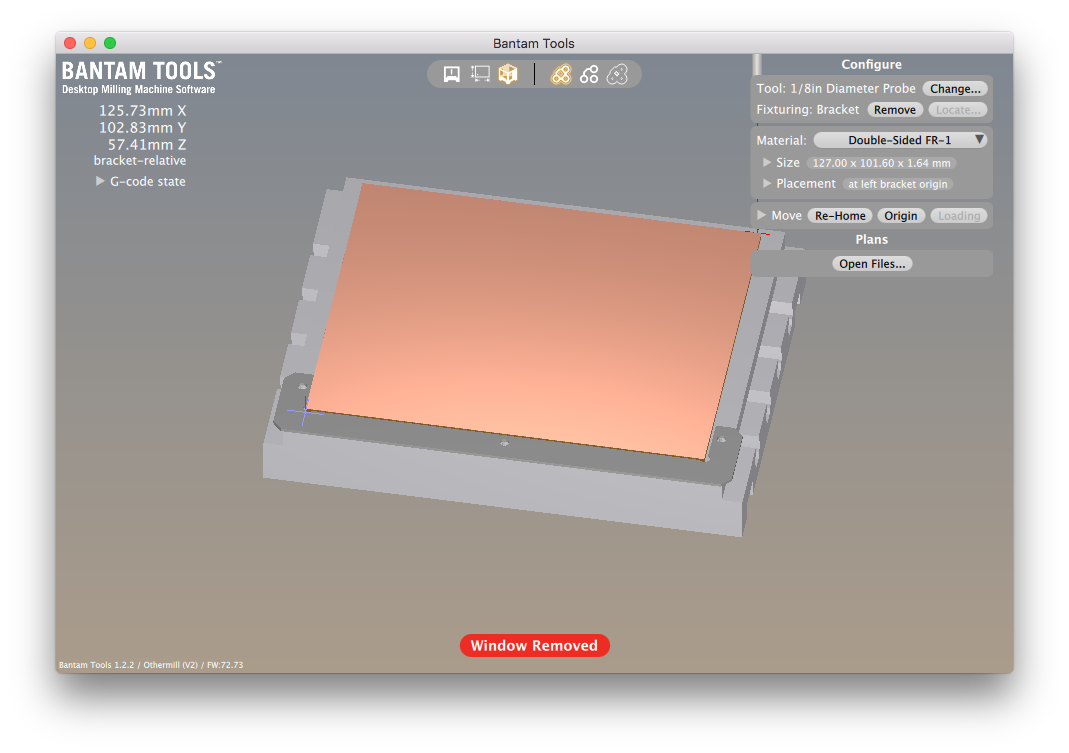Click the Window Removed red status badge
This screenshot has height=753, width=1069.
click(x=534, y=645)
